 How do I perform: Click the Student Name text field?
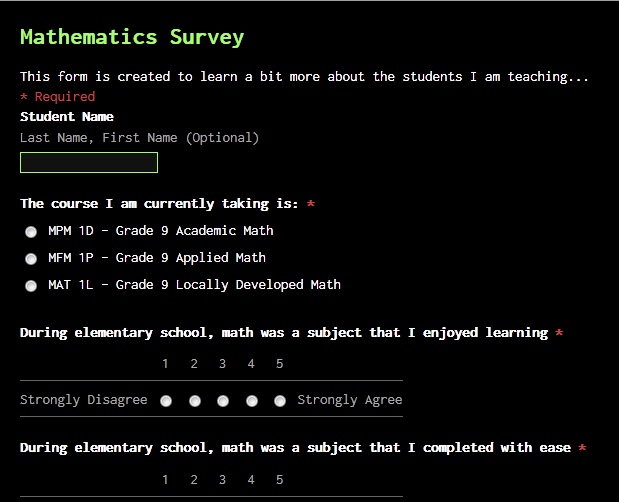point(89,162)
